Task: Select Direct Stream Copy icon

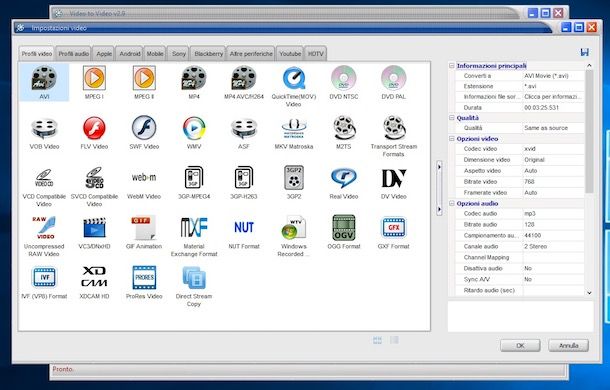Action: 194,278
